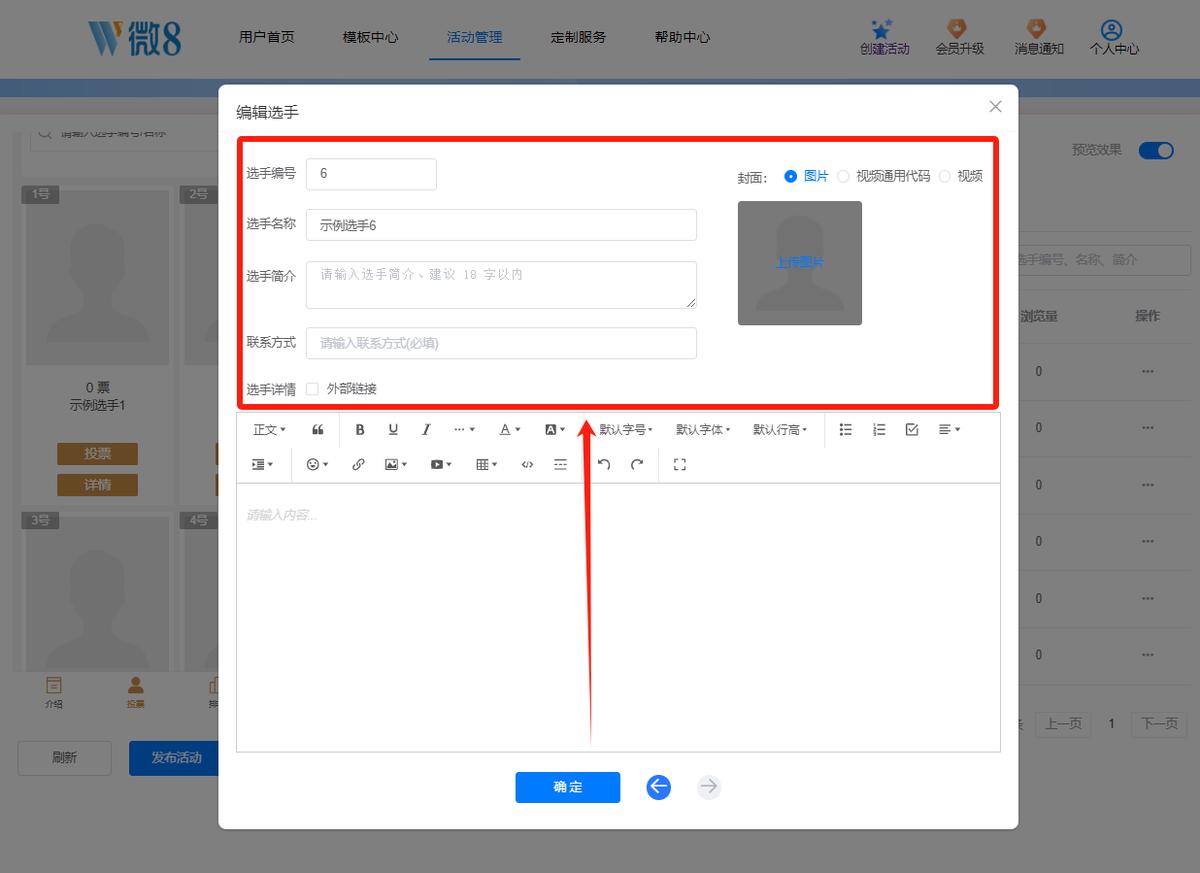Open the text color picker dropdown
This screenshot has width=1200, height=873.
[510, 429]
